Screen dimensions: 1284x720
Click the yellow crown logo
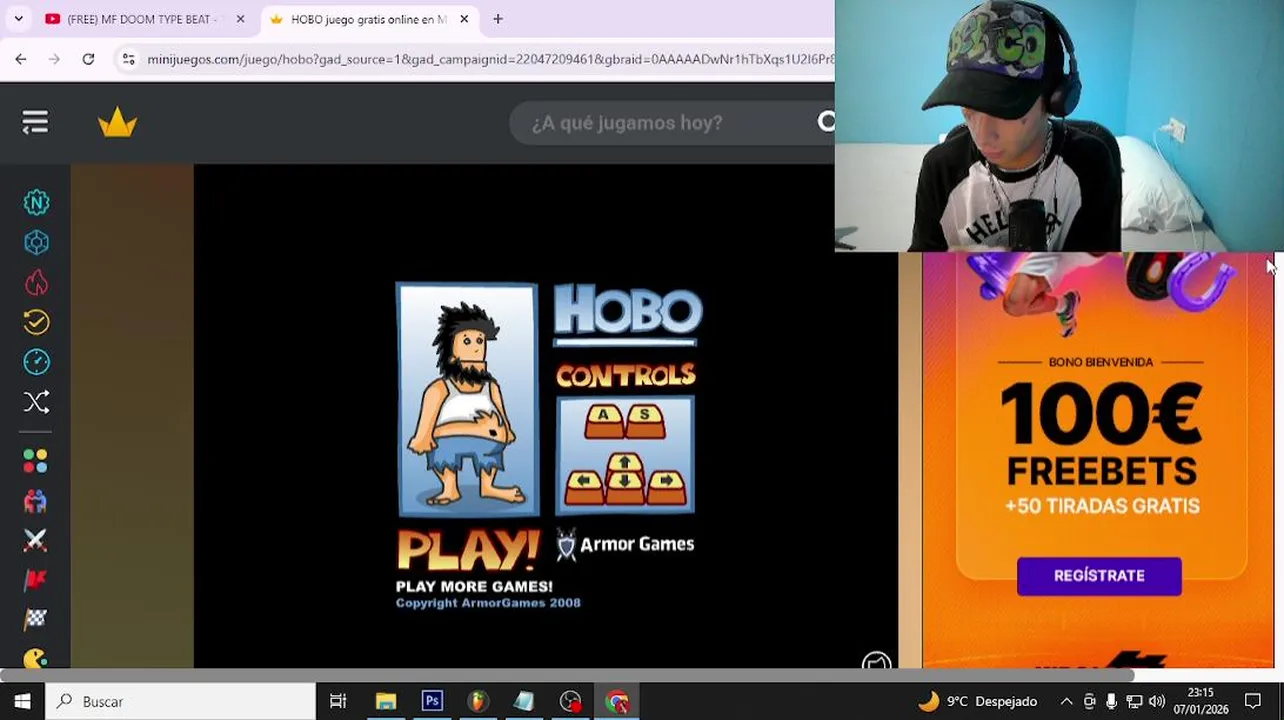[x=117, y=123]
